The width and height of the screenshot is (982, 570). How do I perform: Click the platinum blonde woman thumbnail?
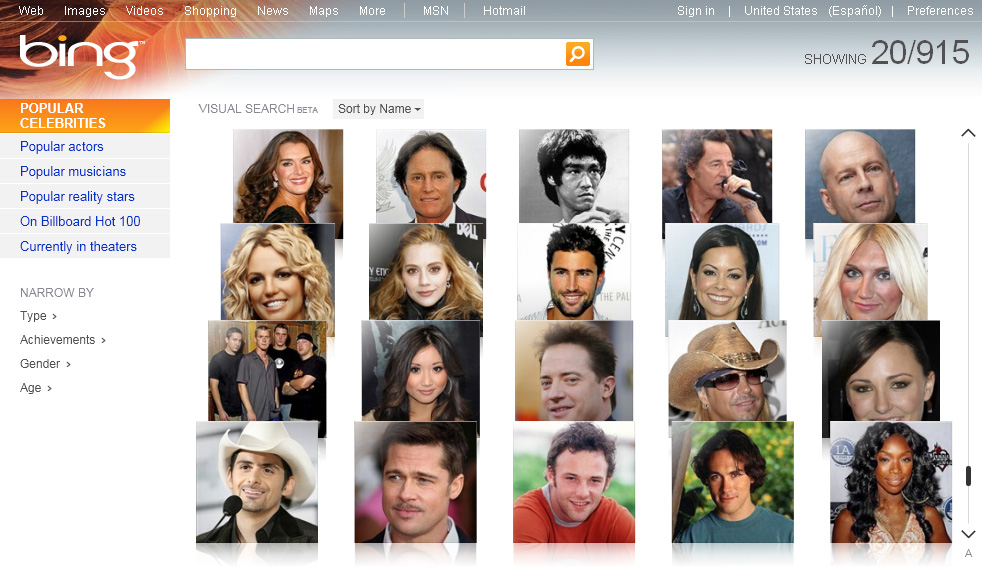pos(871,272)
